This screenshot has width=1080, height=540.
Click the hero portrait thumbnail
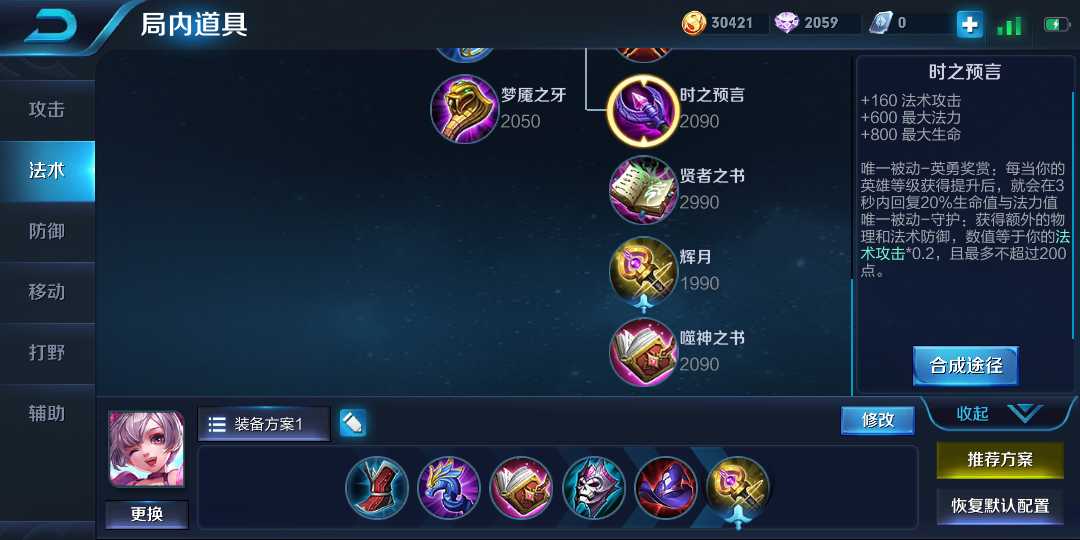click(x=147, y=449)
